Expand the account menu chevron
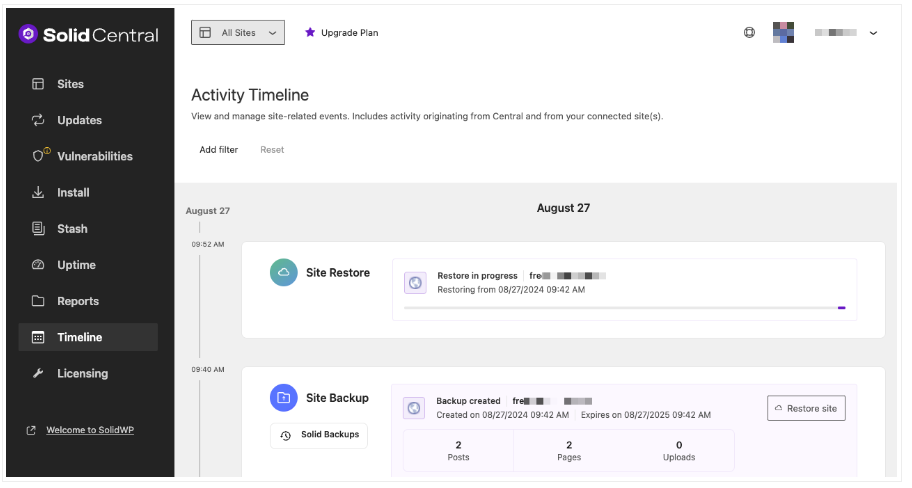 pos(873,33)
